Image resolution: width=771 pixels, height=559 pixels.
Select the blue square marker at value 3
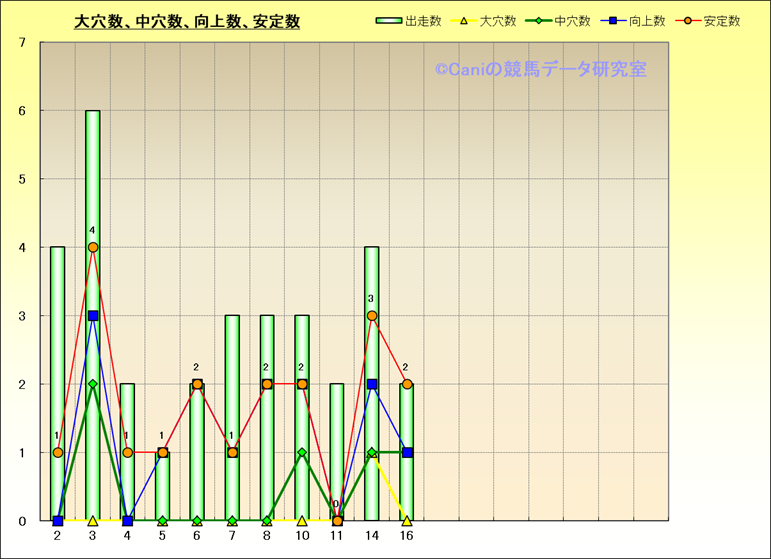pos(93,315)
